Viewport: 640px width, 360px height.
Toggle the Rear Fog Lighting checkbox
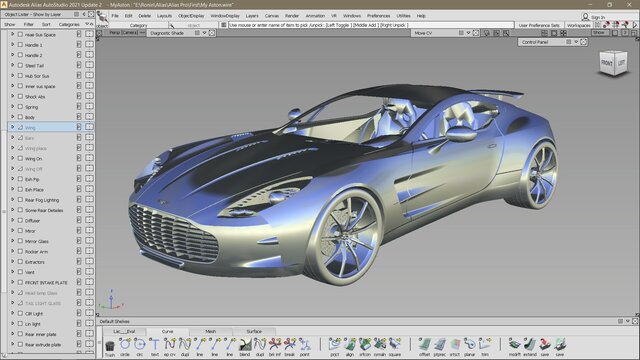(x=20, y=200)
